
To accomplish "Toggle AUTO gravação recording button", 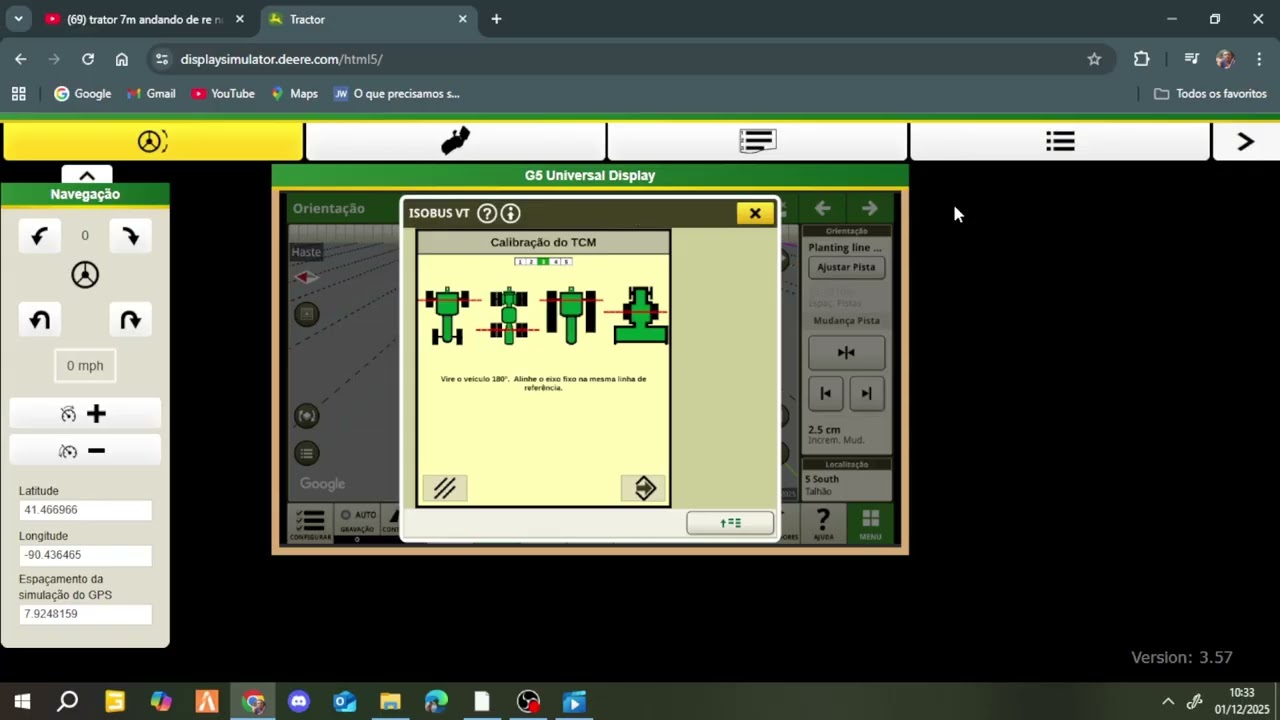I will click(358, 523).
